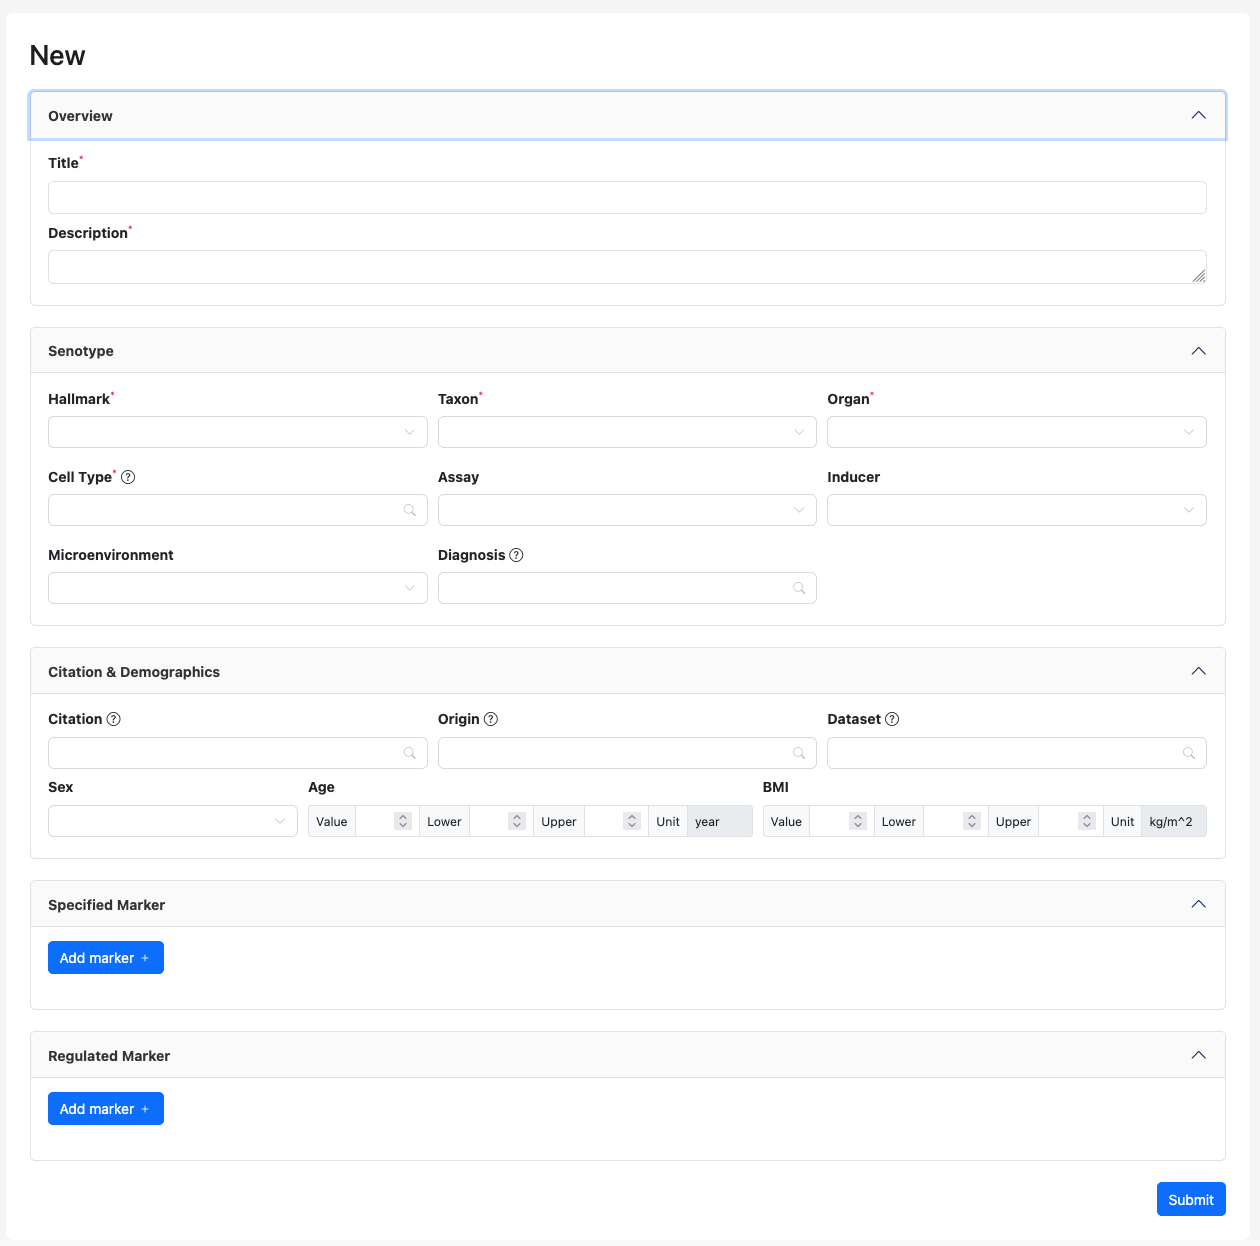Click the Age Upper stepper arrows
This screenshot has height=1246, width=1260.
(x=632, y=821)
